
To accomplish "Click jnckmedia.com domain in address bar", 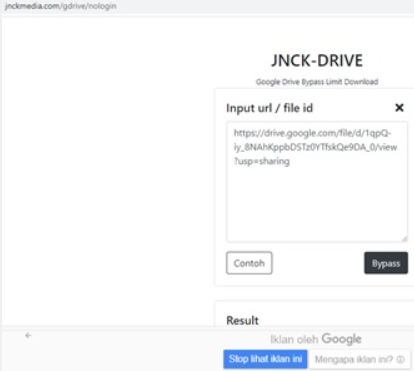I will click(x=33, y=6).
